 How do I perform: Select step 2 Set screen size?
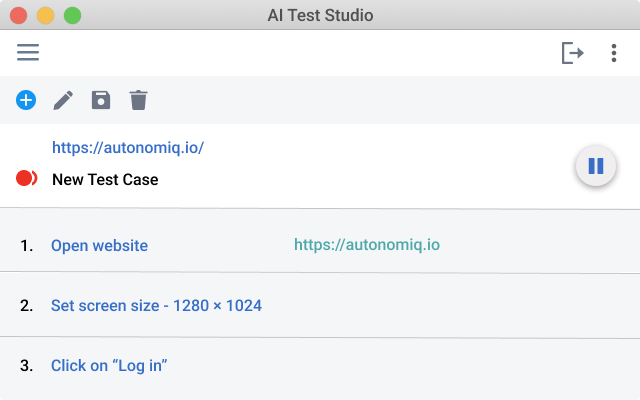pos(156,305)
